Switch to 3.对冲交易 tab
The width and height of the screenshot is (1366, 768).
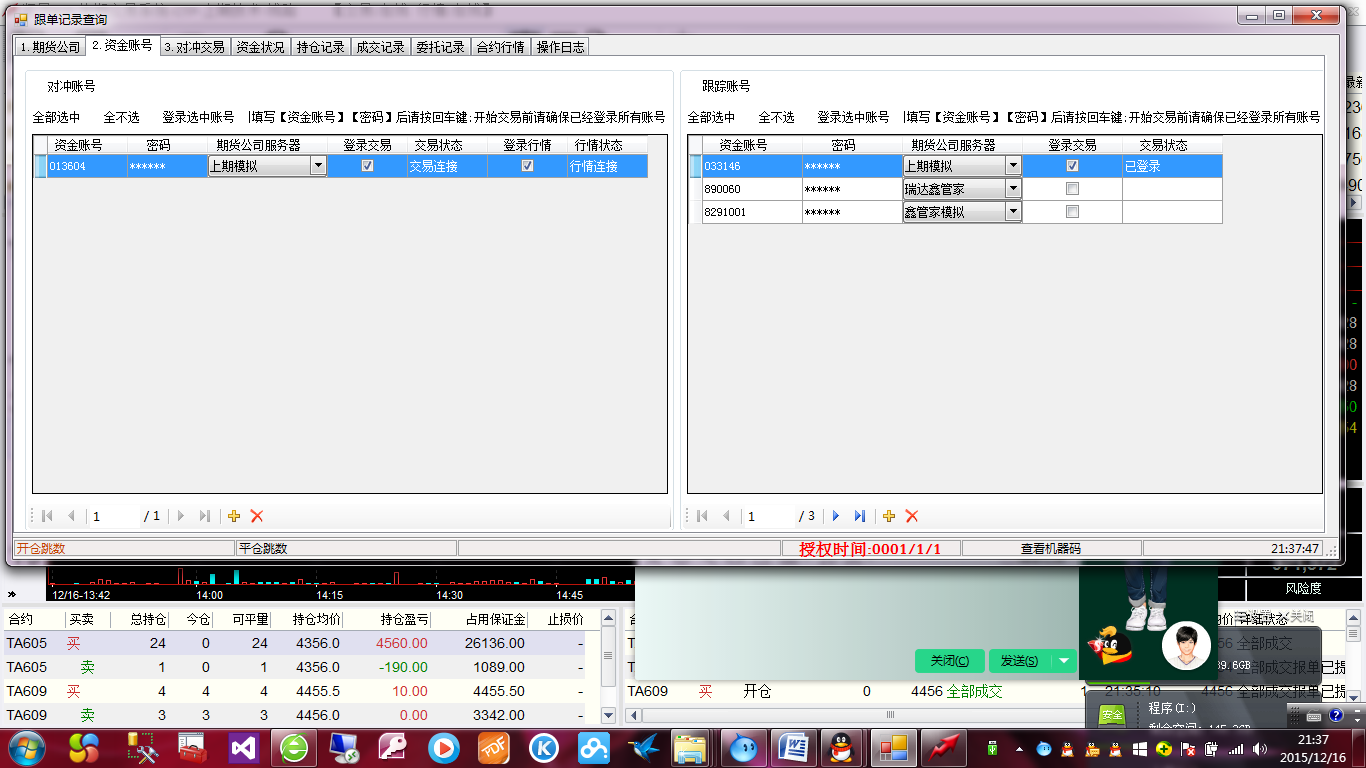pyautogui.click(x=195, y=47)
